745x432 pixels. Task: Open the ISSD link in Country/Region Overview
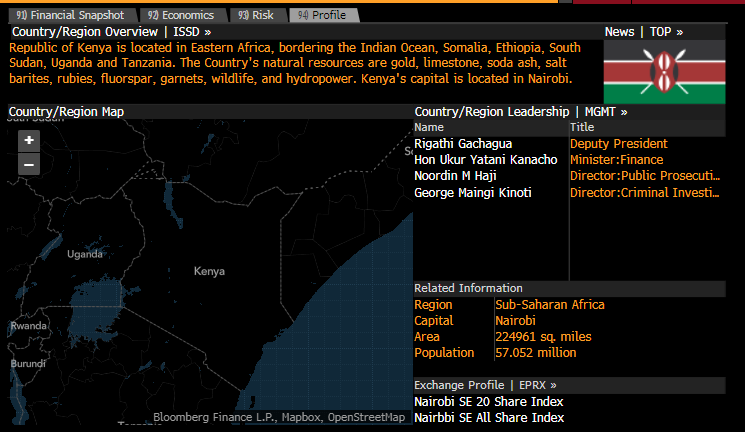192,32
